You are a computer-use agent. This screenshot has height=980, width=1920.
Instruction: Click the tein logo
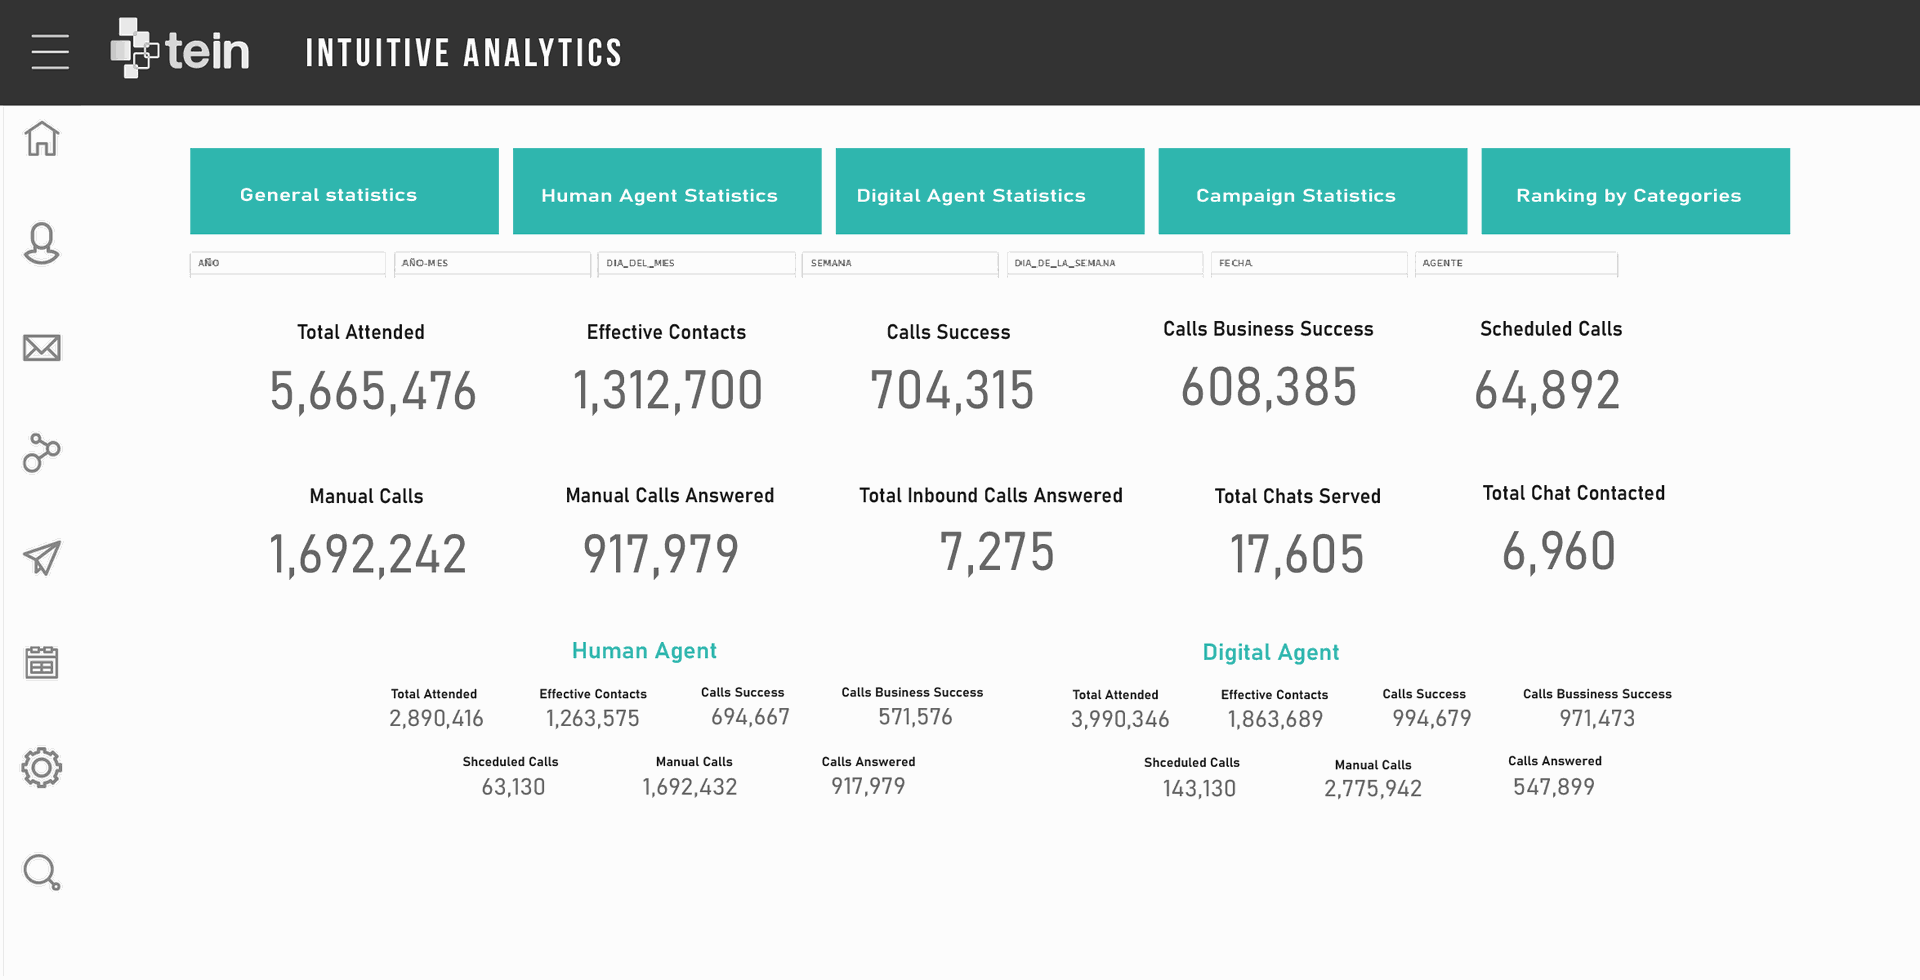[180, 49]
